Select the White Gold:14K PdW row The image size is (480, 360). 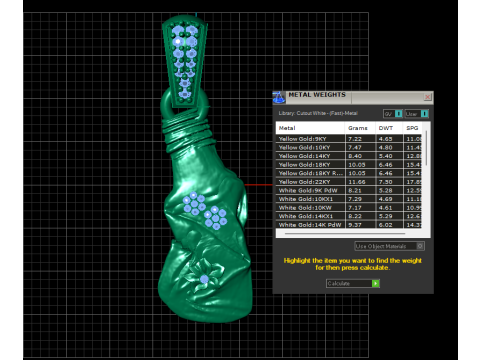pyautogui.click(x=349, y=225)
